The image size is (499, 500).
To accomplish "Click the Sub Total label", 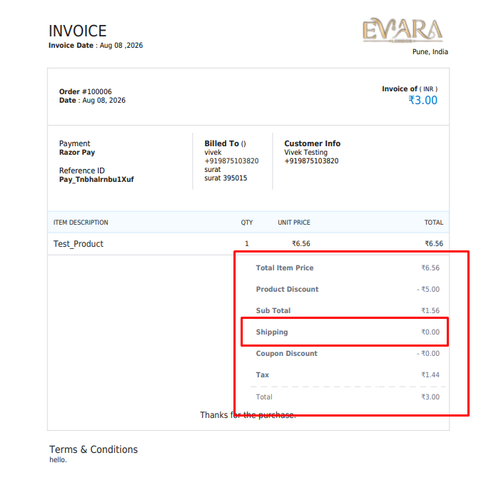I will click(273, 311).
